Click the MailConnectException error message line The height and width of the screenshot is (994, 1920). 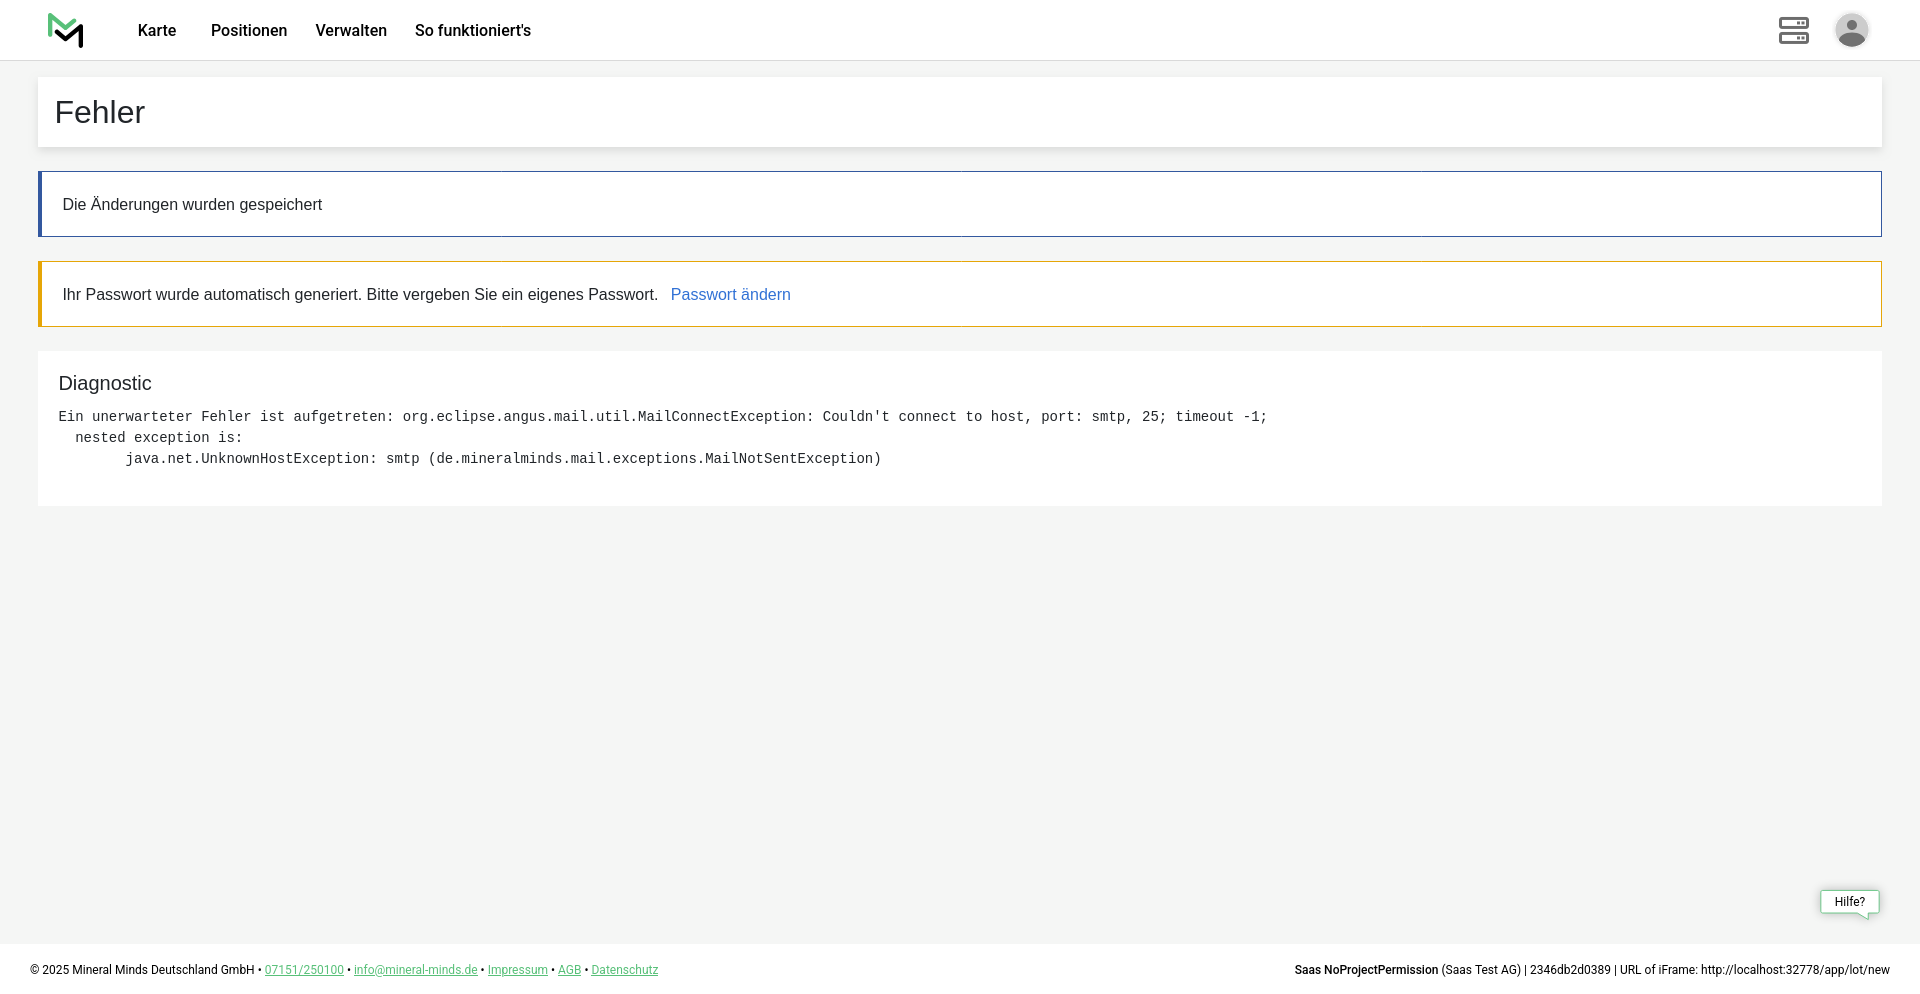pos(662,417)
